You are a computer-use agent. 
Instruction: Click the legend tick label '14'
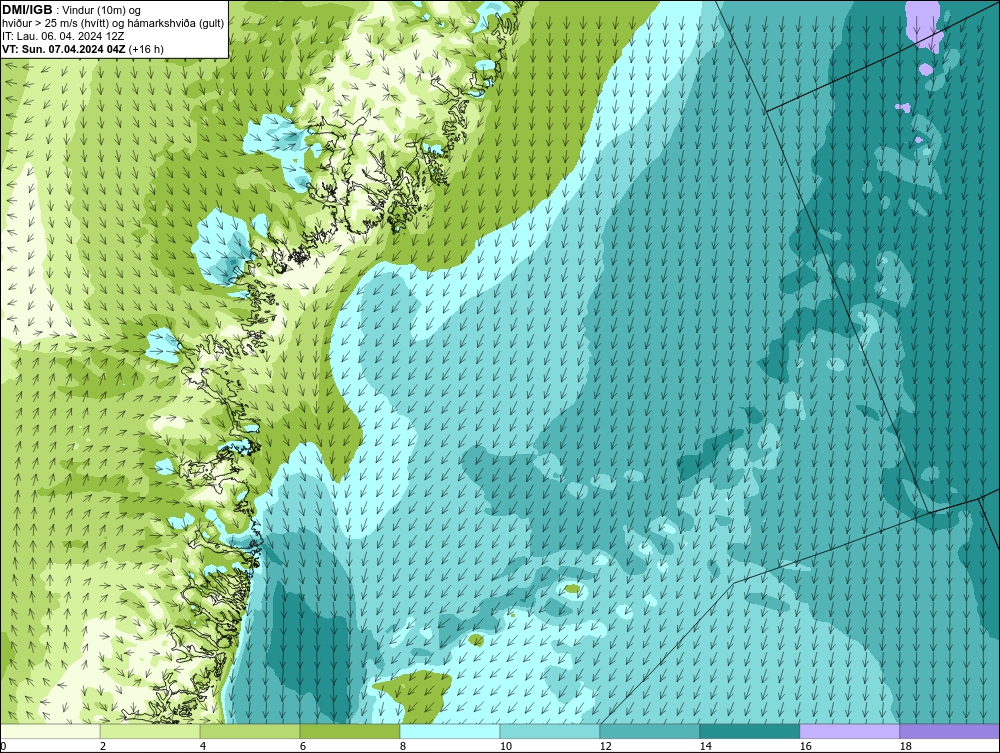click(705, 746)
